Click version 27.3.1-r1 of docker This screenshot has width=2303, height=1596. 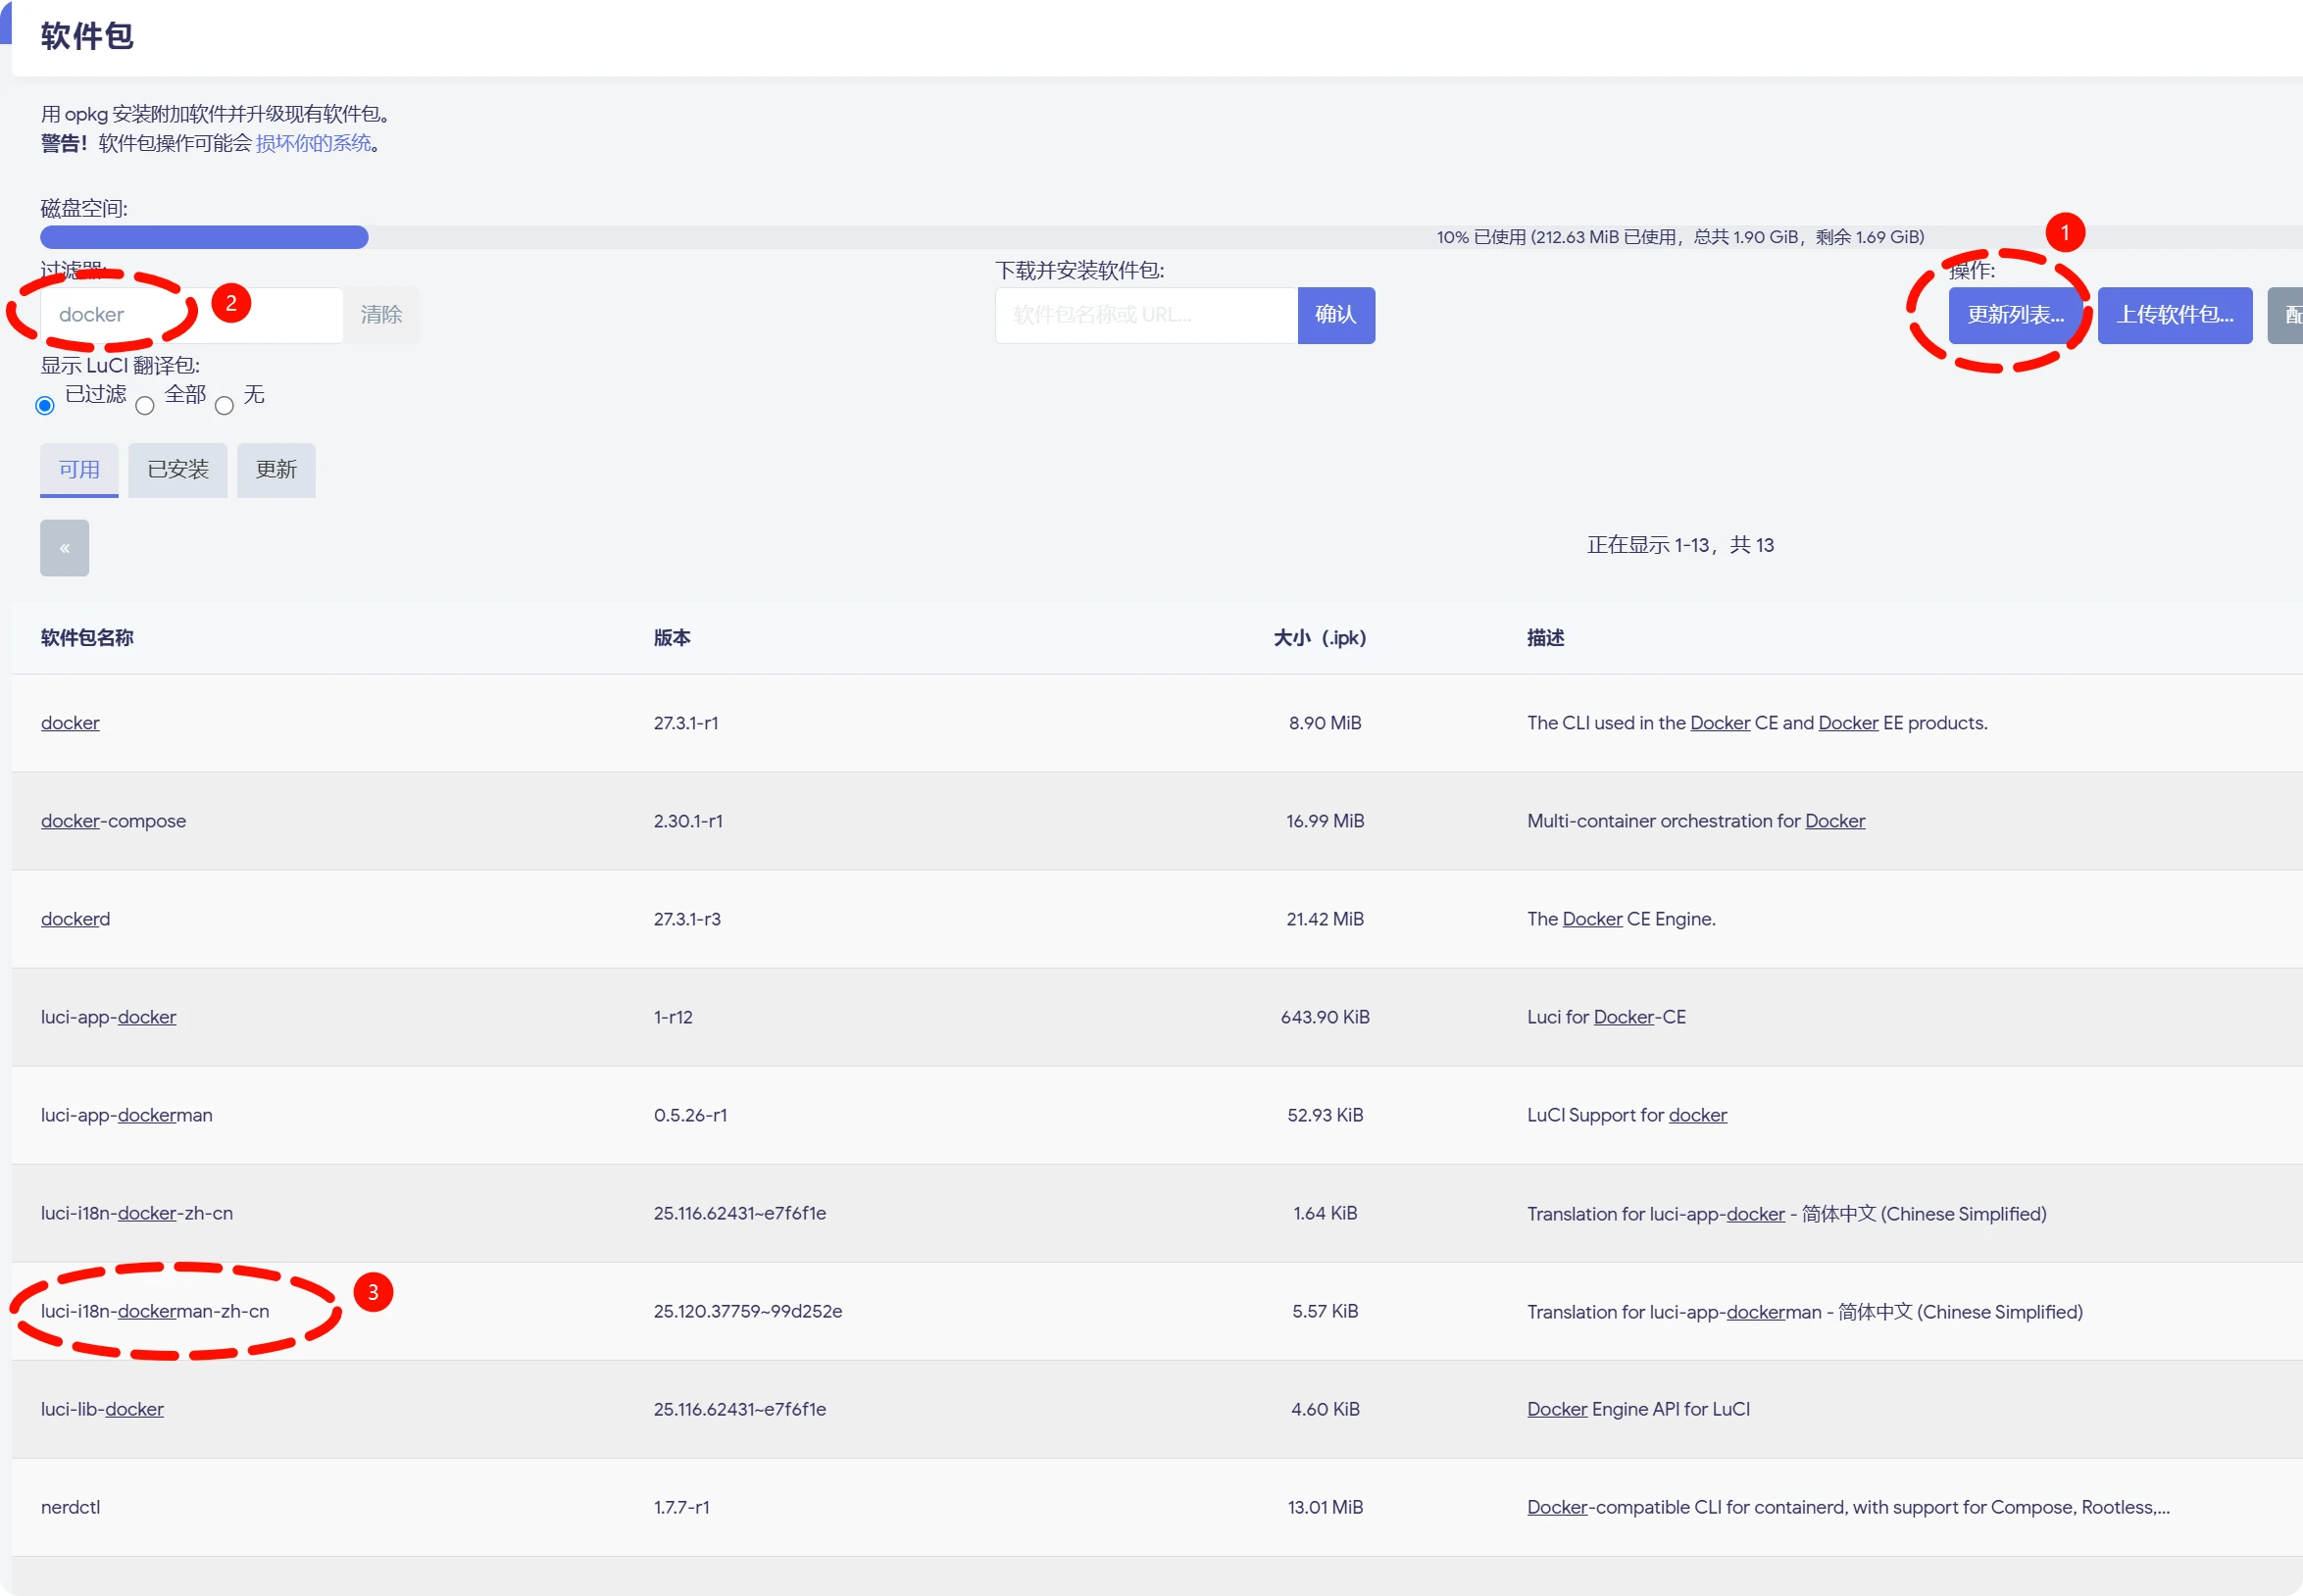tap(686, 723)
